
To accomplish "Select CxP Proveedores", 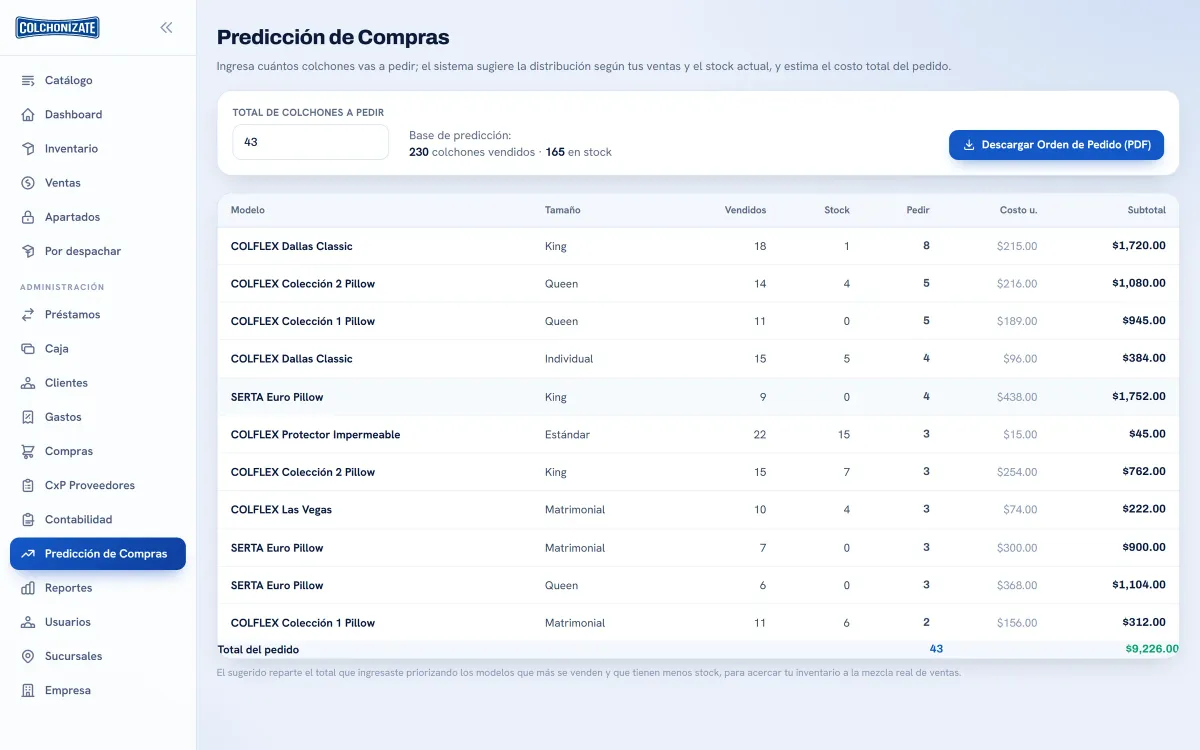I will [x=98, y=485].
